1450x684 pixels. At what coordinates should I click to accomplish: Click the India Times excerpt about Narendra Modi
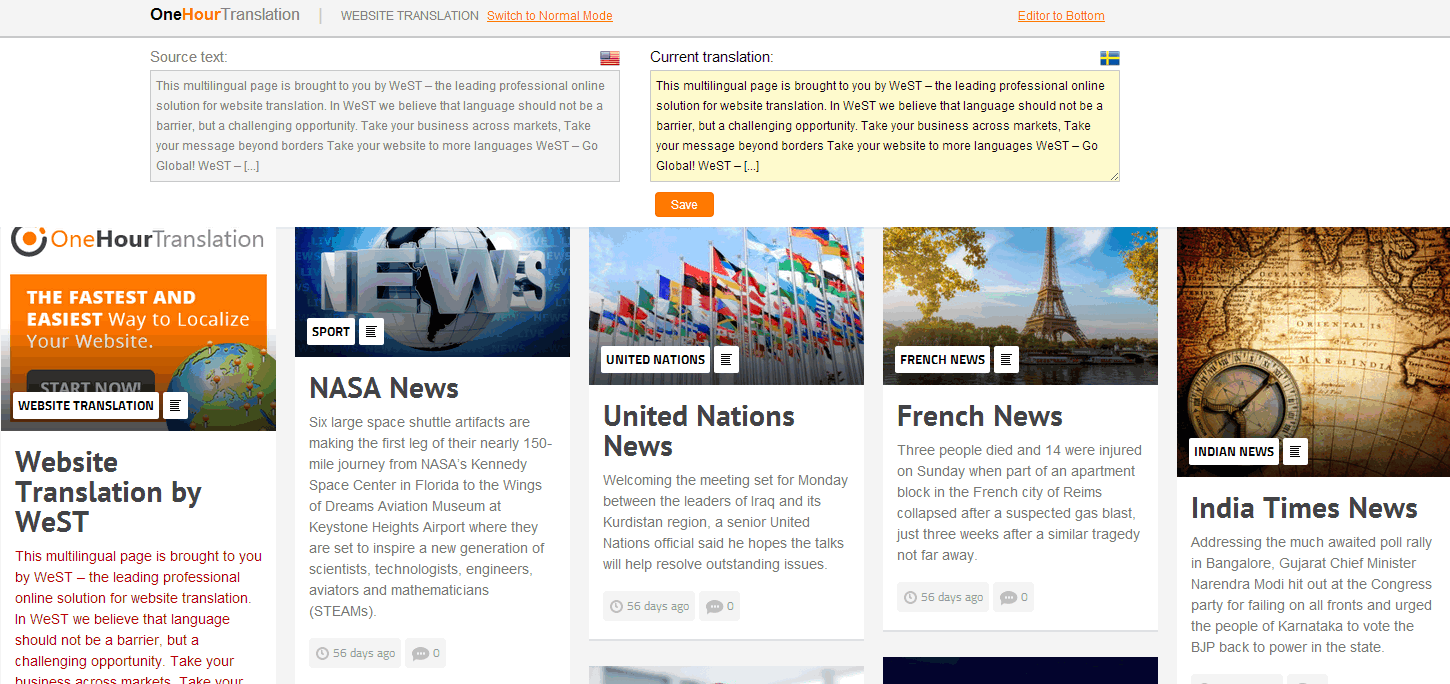1311,595
